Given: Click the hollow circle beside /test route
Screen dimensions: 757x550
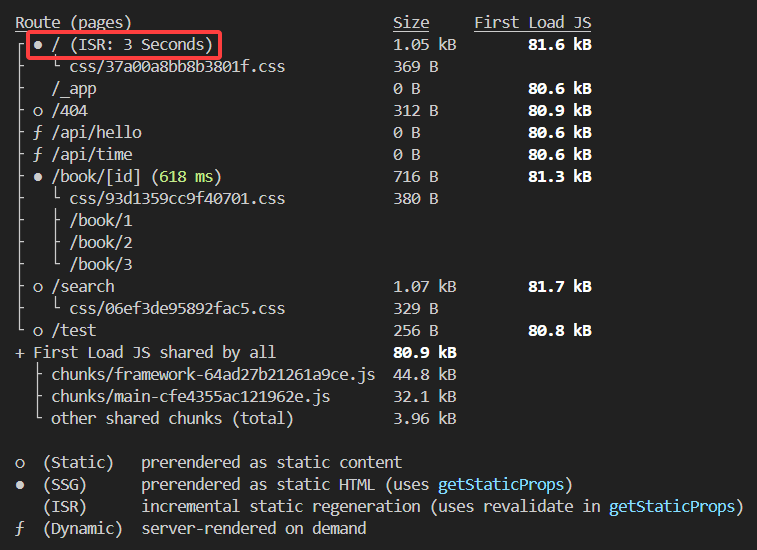Looking at the screenshot, I should click(38, 331).
